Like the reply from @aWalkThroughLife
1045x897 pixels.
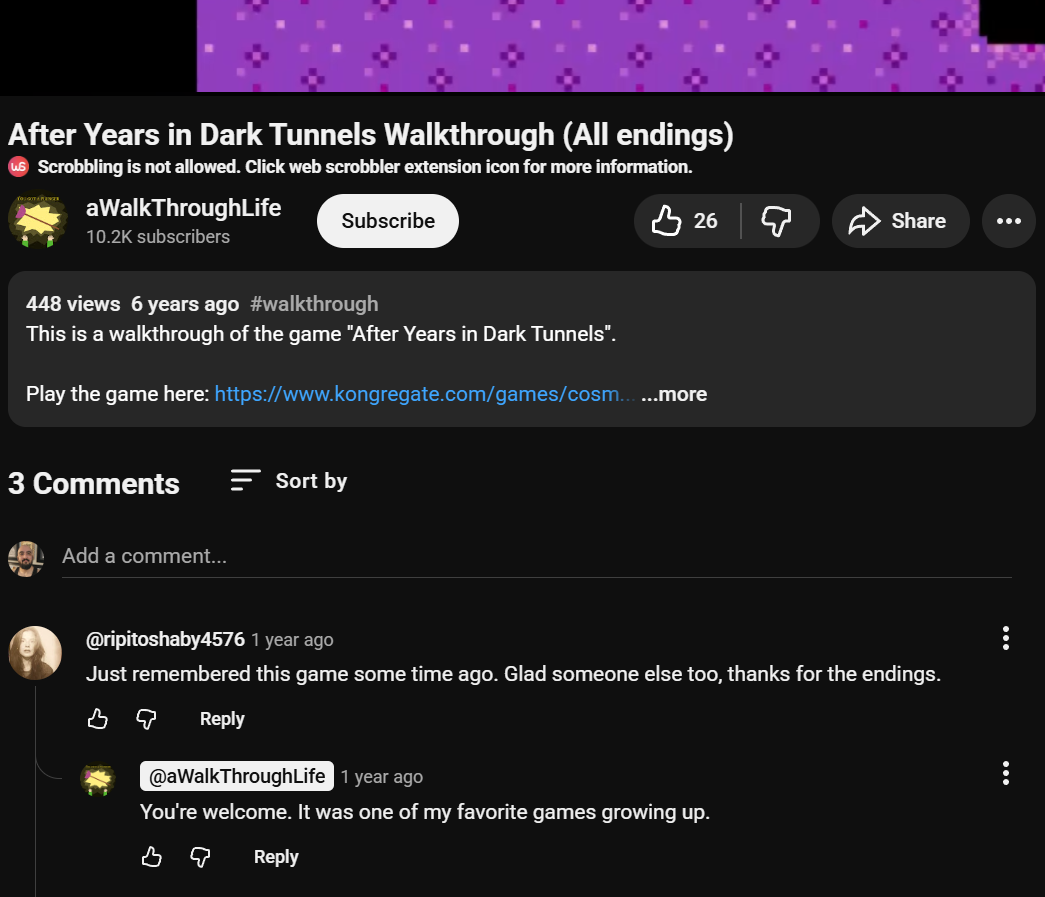click(151, 857)
